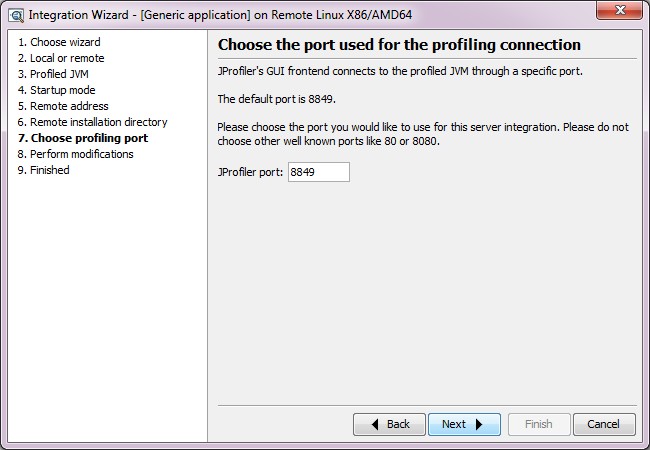Viewport: 650px width, 450px height.
Task: Click the "Choose the port" page heading
Action: (399, 45)
